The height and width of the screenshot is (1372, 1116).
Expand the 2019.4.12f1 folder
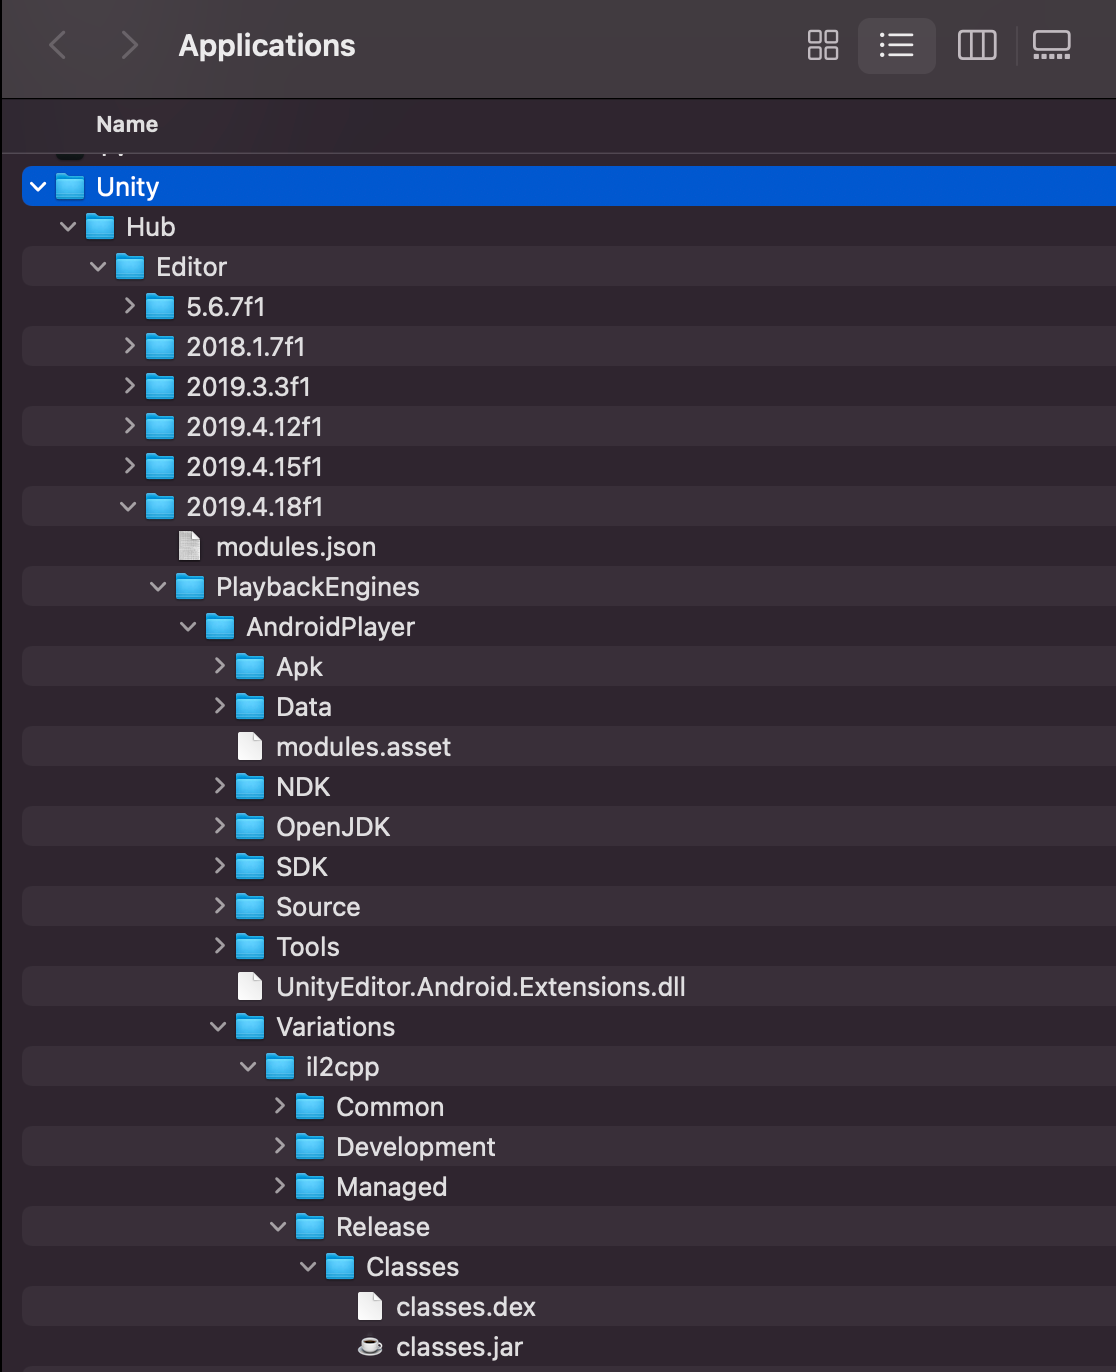(x=129, y=426)
